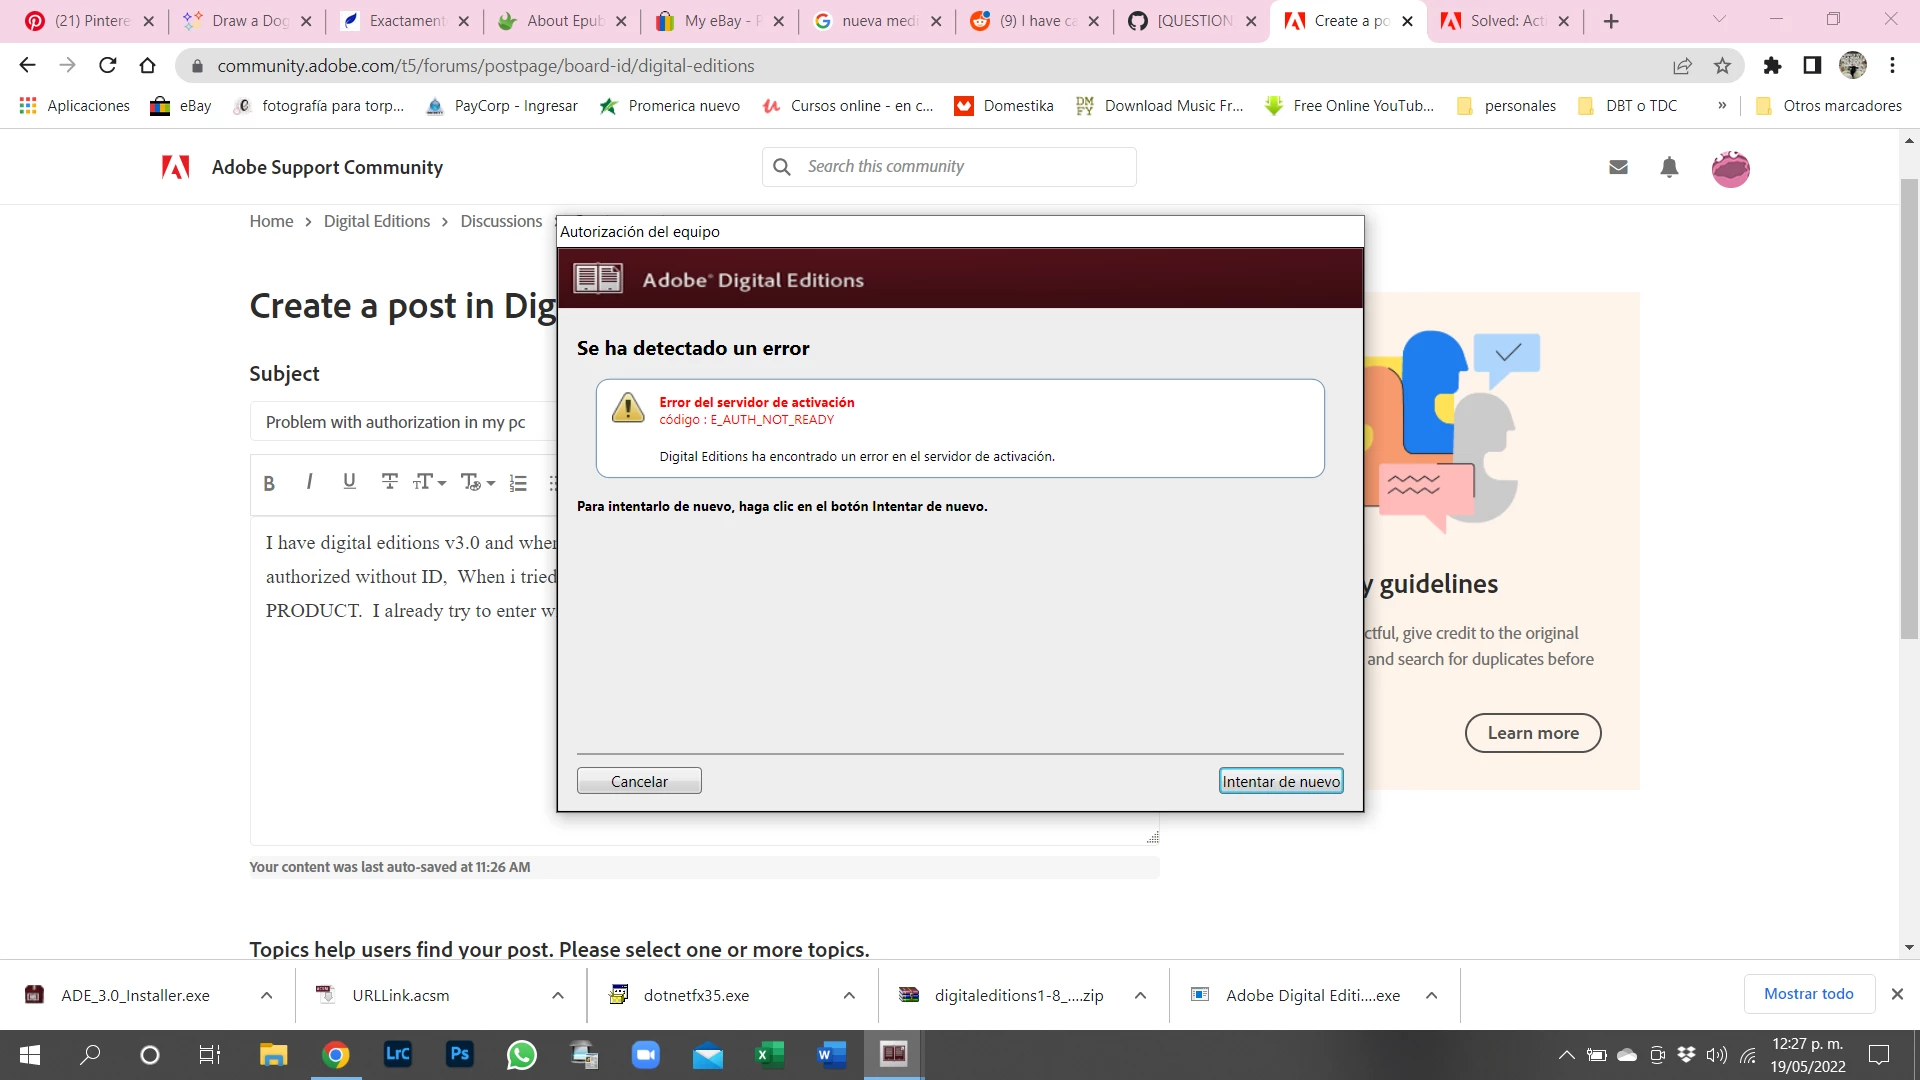Click Learn more guidelines button
This screenshot has width=1920, height=1080.
(x=1532, y=733)
